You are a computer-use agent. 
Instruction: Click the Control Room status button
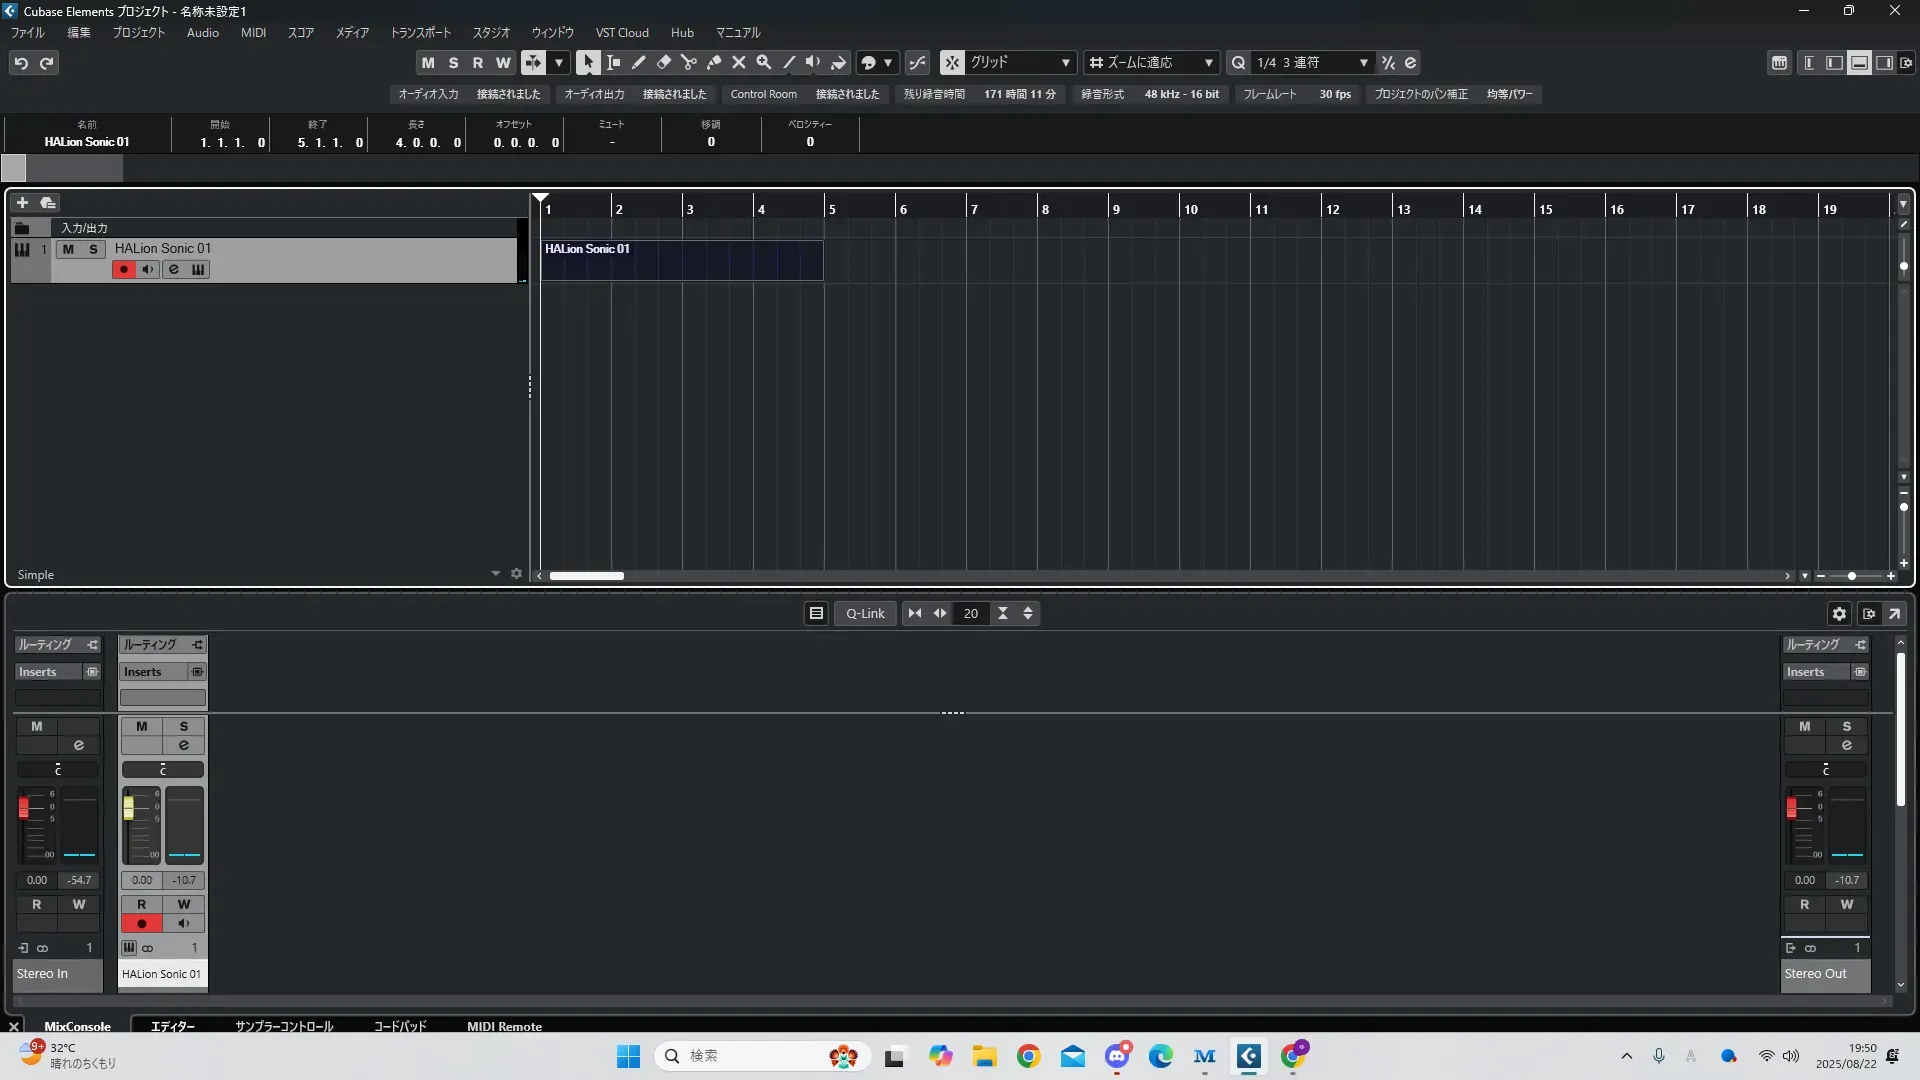pyautogui.click(x=763, y=94)
